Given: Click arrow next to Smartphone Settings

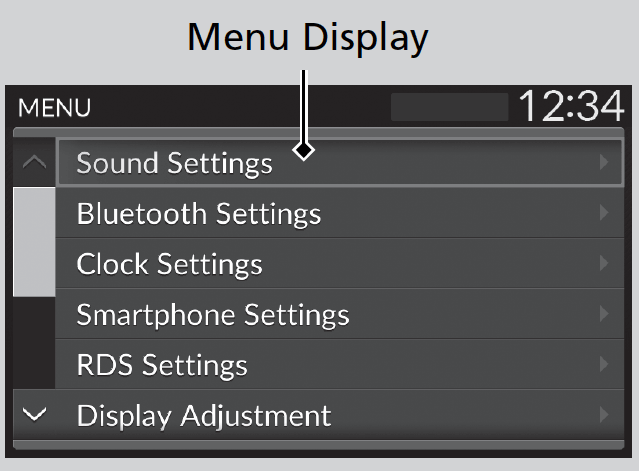Looking at the screenshot, I should tap(604, 315).
